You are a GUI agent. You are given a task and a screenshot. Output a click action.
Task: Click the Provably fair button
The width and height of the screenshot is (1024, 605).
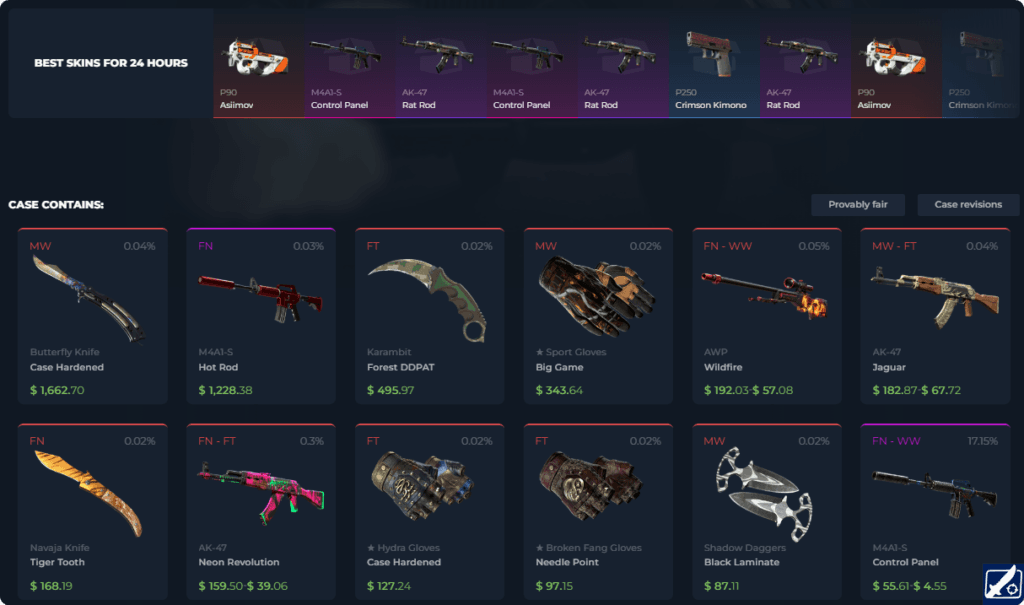pos(857,204)
